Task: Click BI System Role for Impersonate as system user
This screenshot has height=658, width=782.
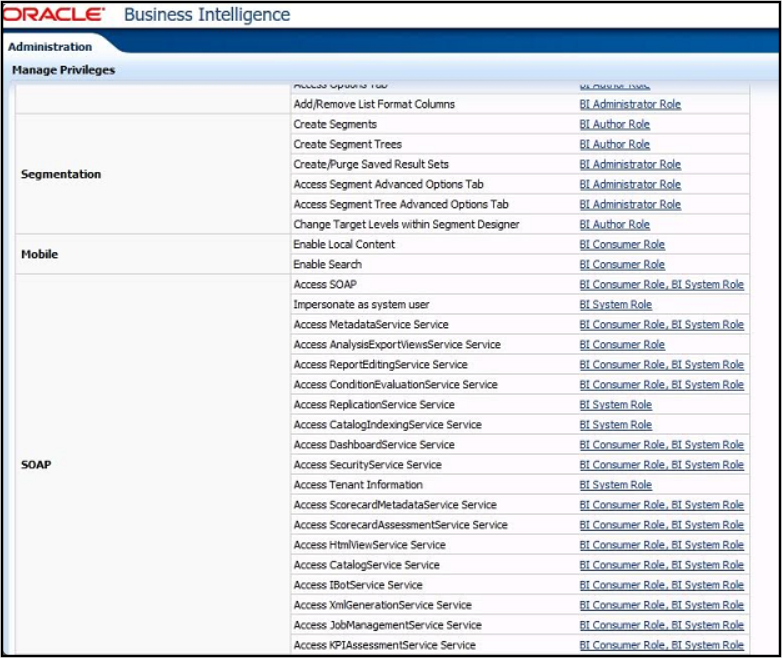Action: coord(615,304)
